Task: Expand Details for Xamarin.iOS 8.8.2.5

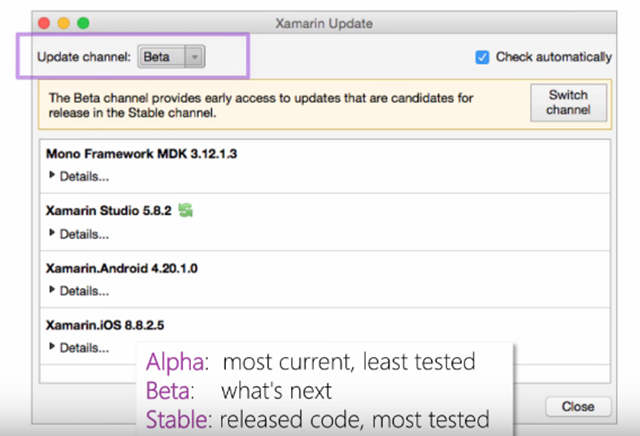Action: pyautogui.click(x=79, y=347)
